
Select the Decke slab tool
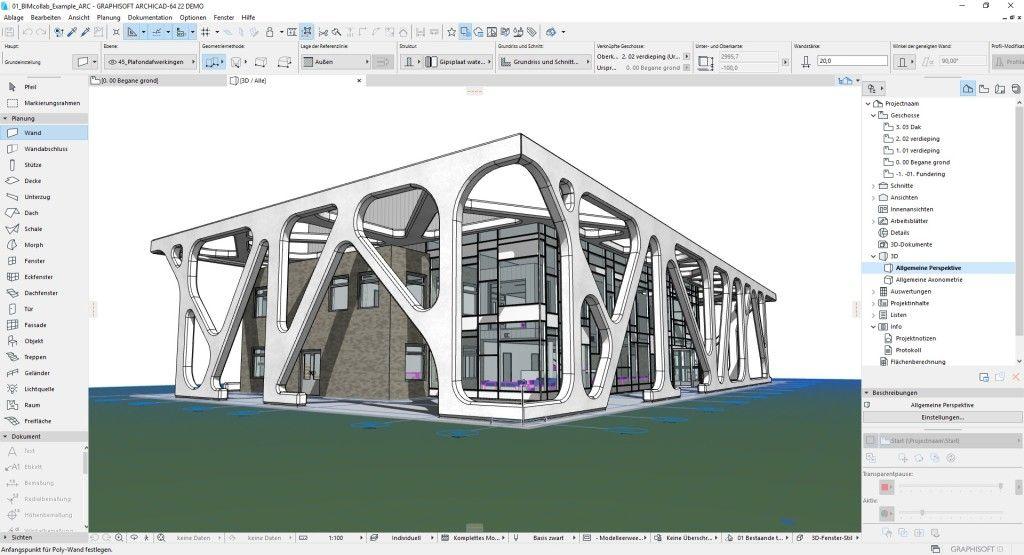click(x=44, y=181)
